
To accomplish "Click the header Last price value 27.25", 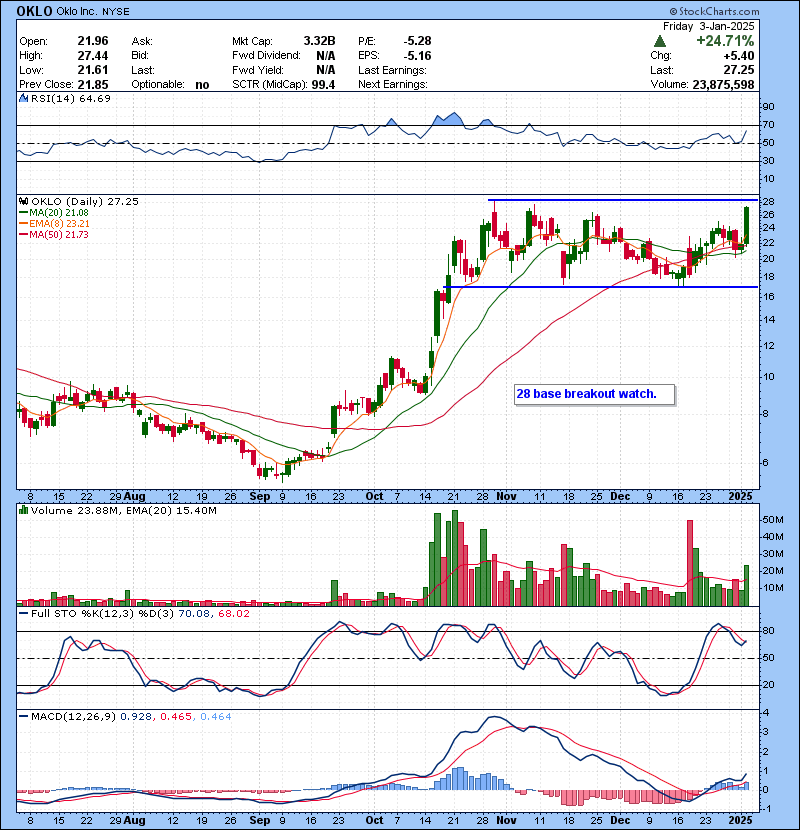I will (739, 70).
